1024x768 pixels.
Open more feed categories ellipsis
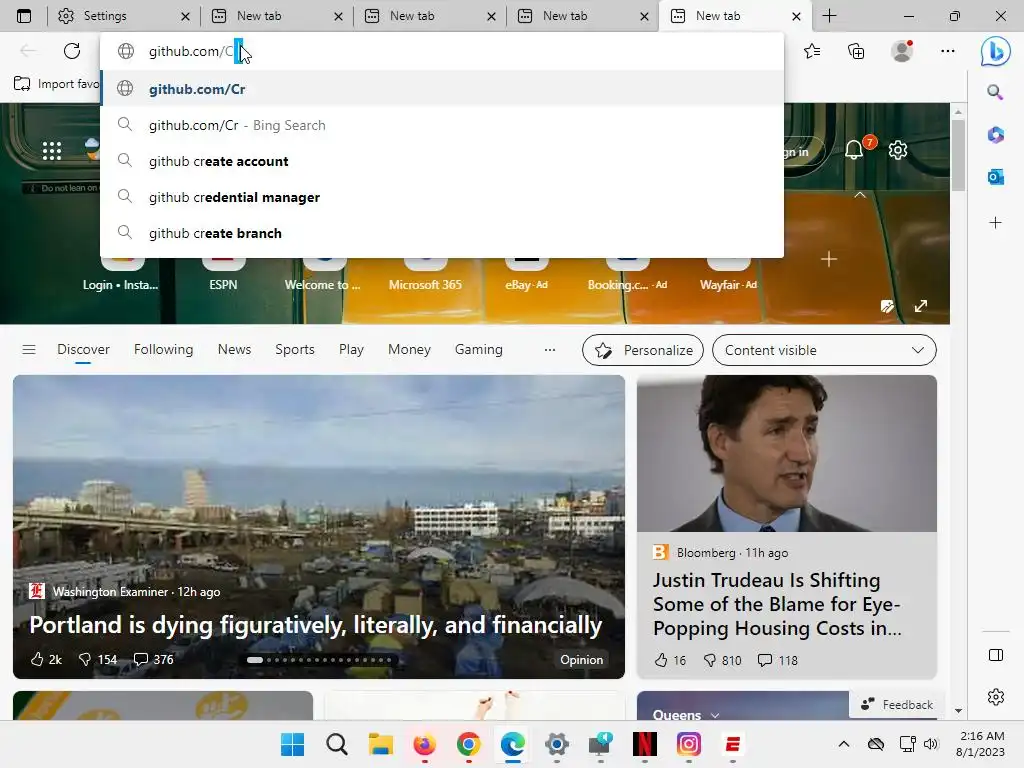click(x=550, y=350)
